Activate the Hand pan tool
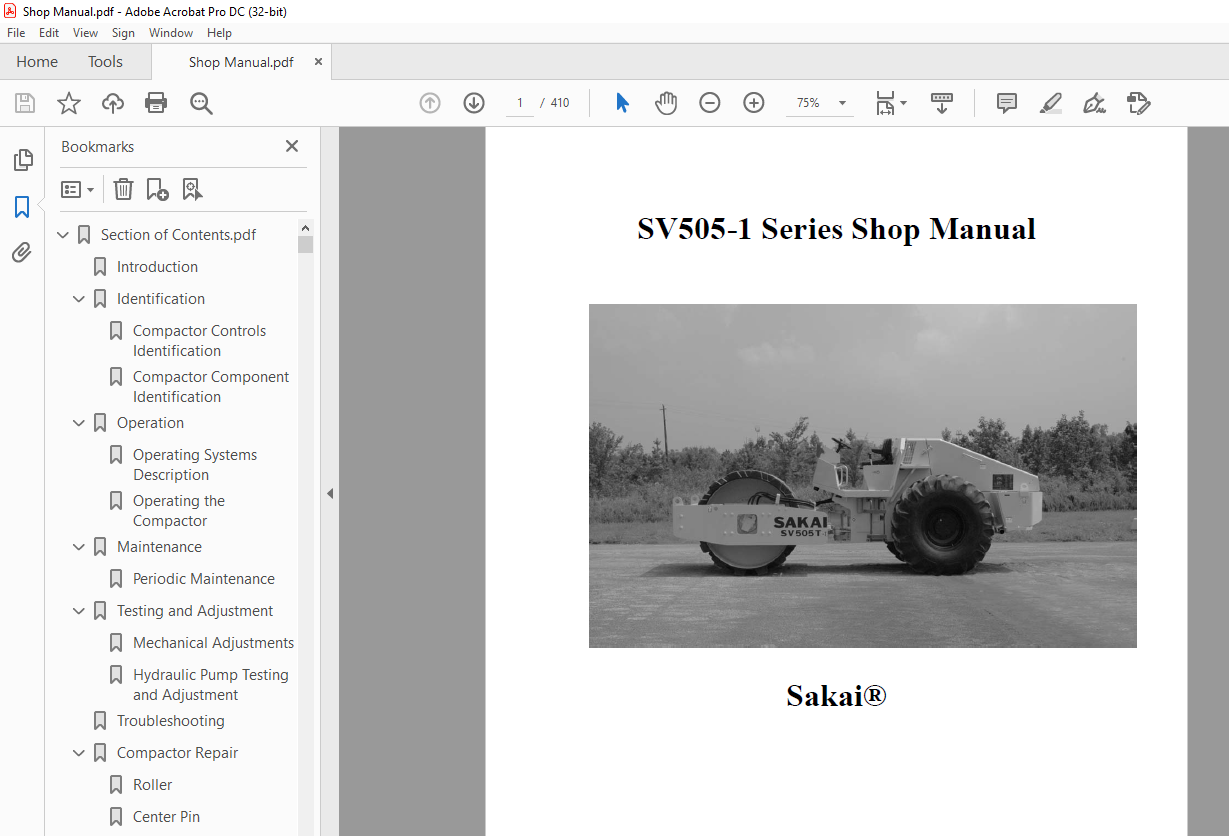The height and width of the screenshot is (836, 1229). pos(666,103)
